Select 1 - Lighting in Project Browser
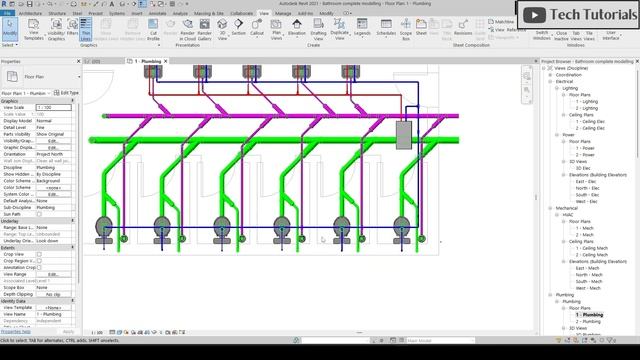640x360 pixels. [x=587, y=102]
